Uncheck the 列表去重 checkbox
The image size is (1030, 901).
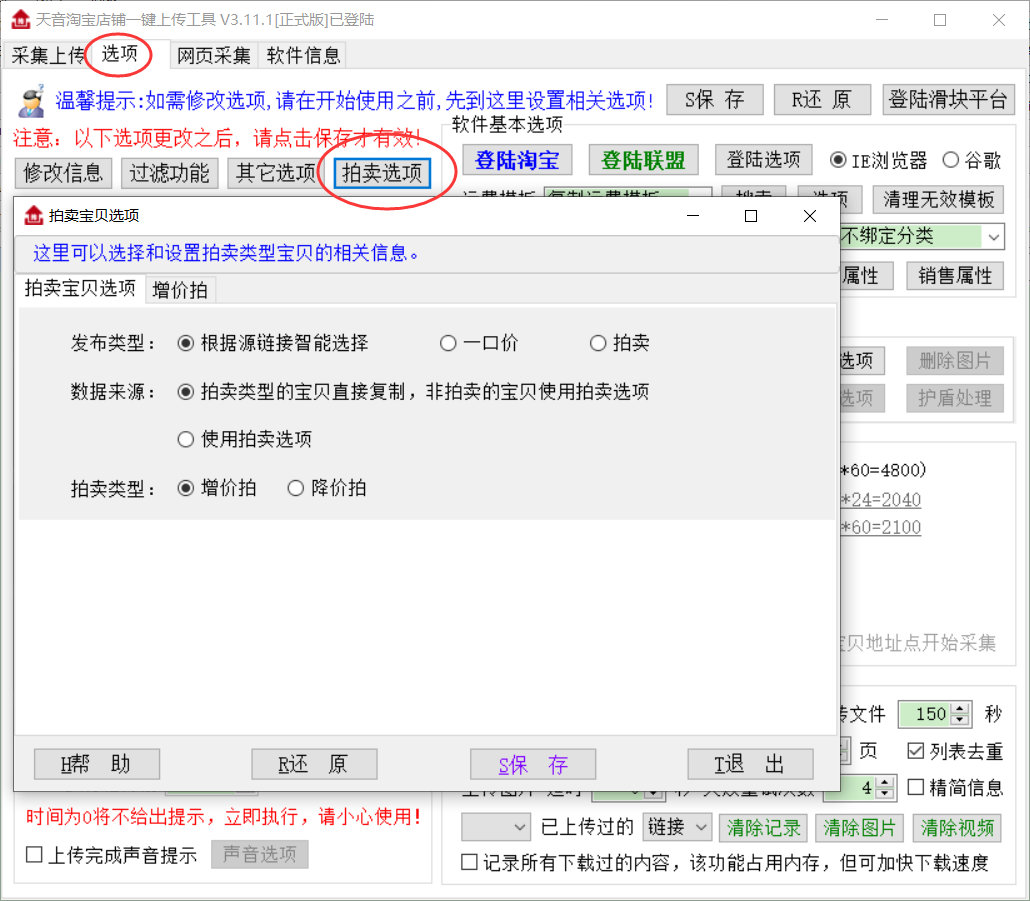point(916,751)
